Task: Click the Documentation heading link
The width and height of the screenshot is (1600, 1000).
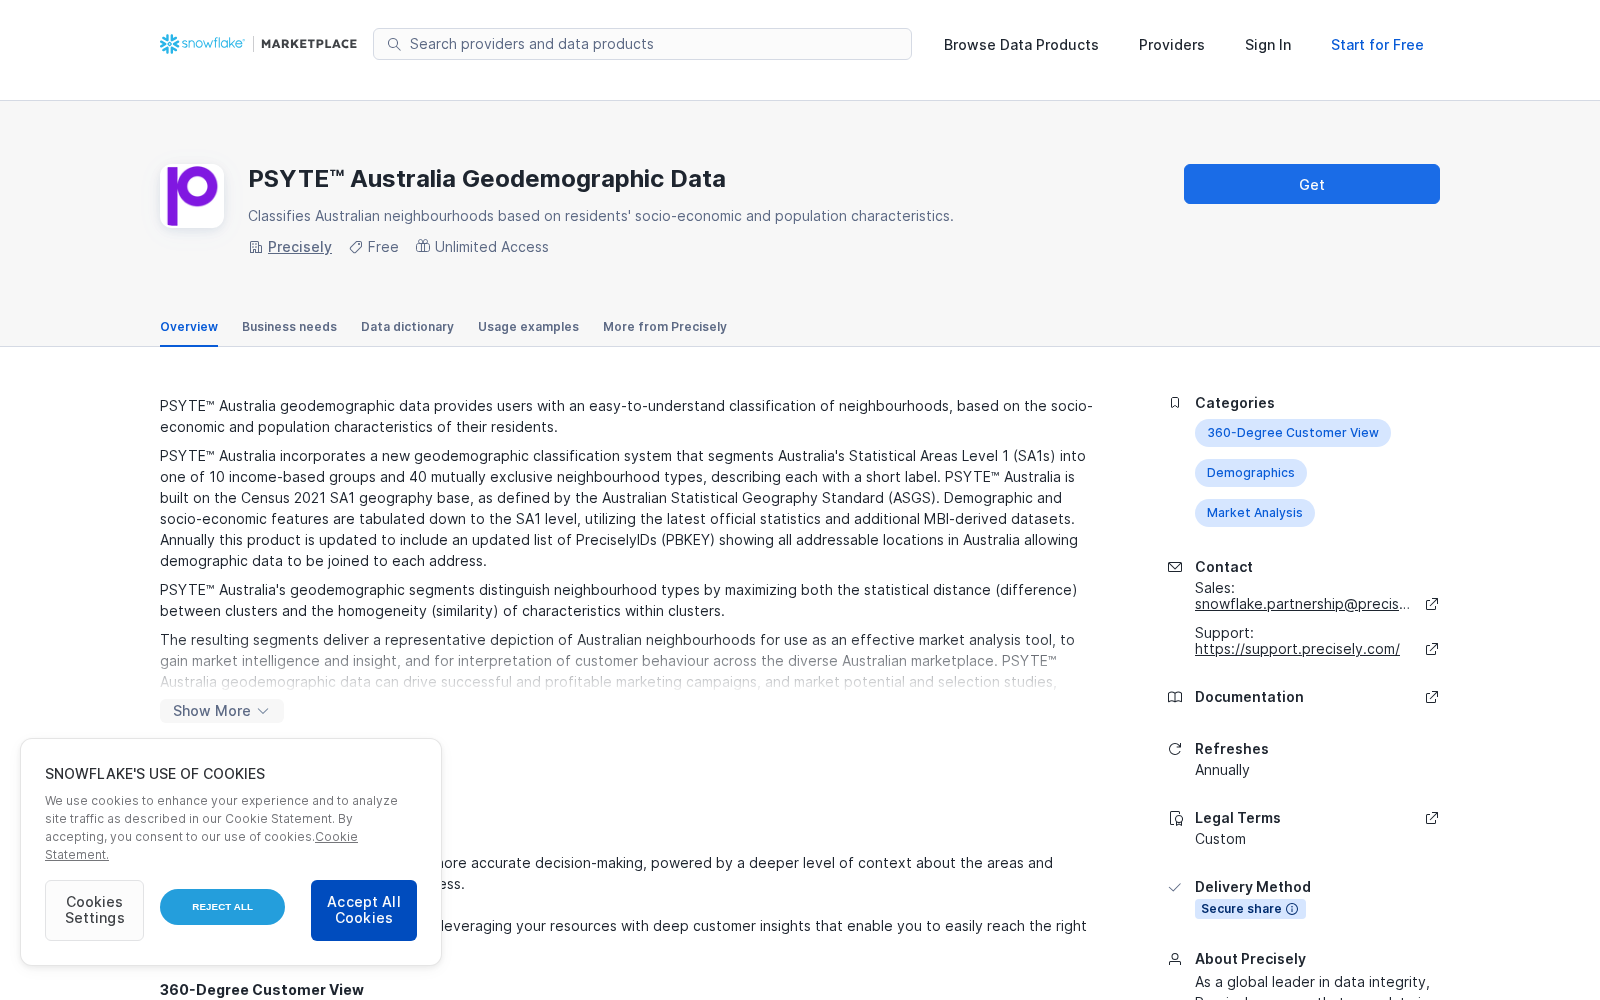Action: (1249, 697)
